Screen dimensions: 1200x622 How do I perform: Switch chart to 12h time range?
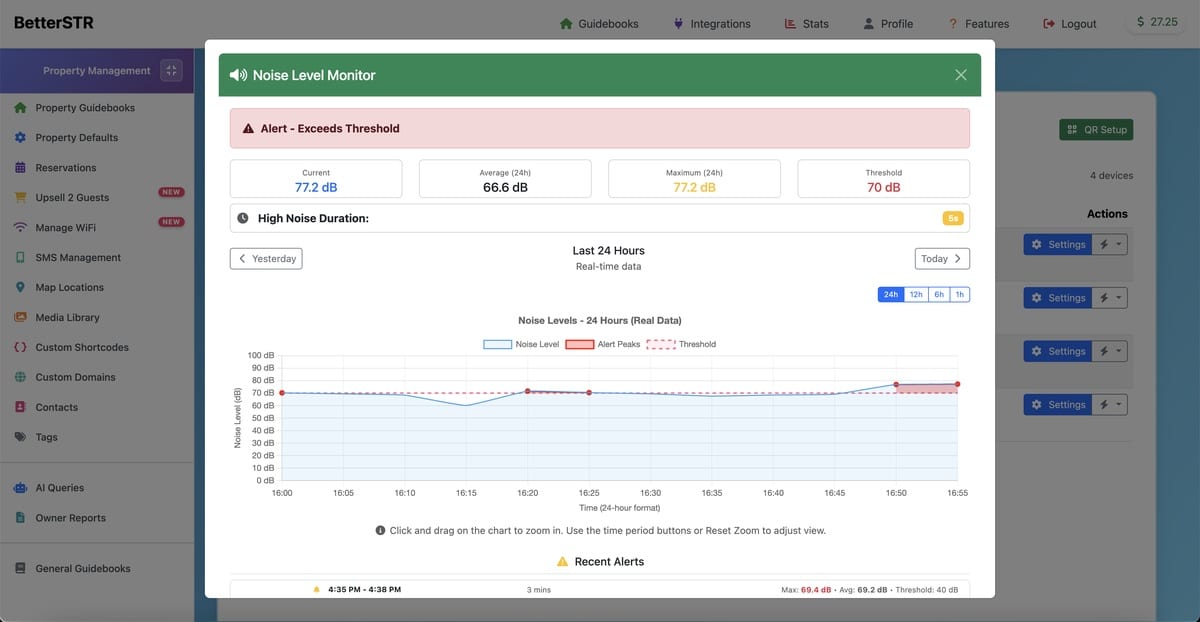[916, 295]
